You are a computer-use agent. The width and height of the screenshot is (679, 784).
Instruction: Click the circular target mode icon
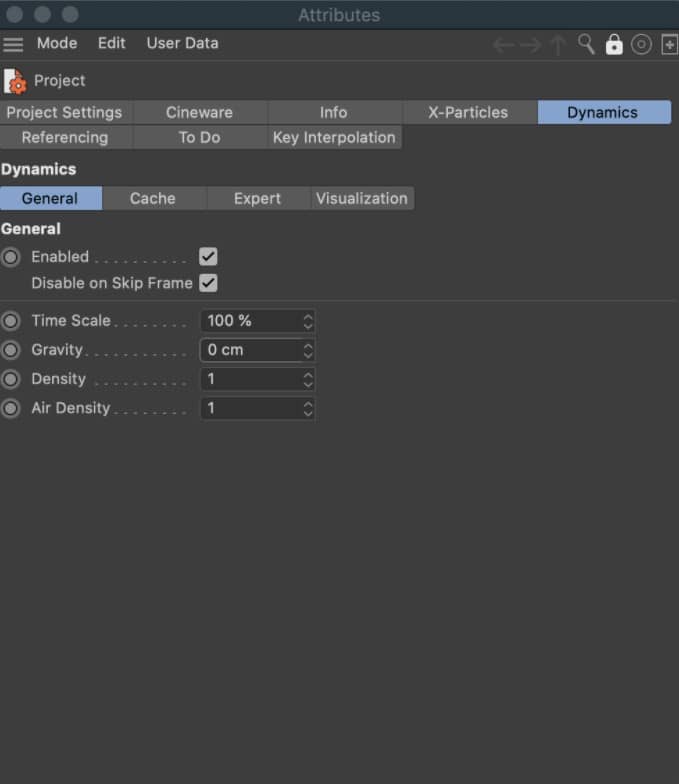(x=642, y=44)
